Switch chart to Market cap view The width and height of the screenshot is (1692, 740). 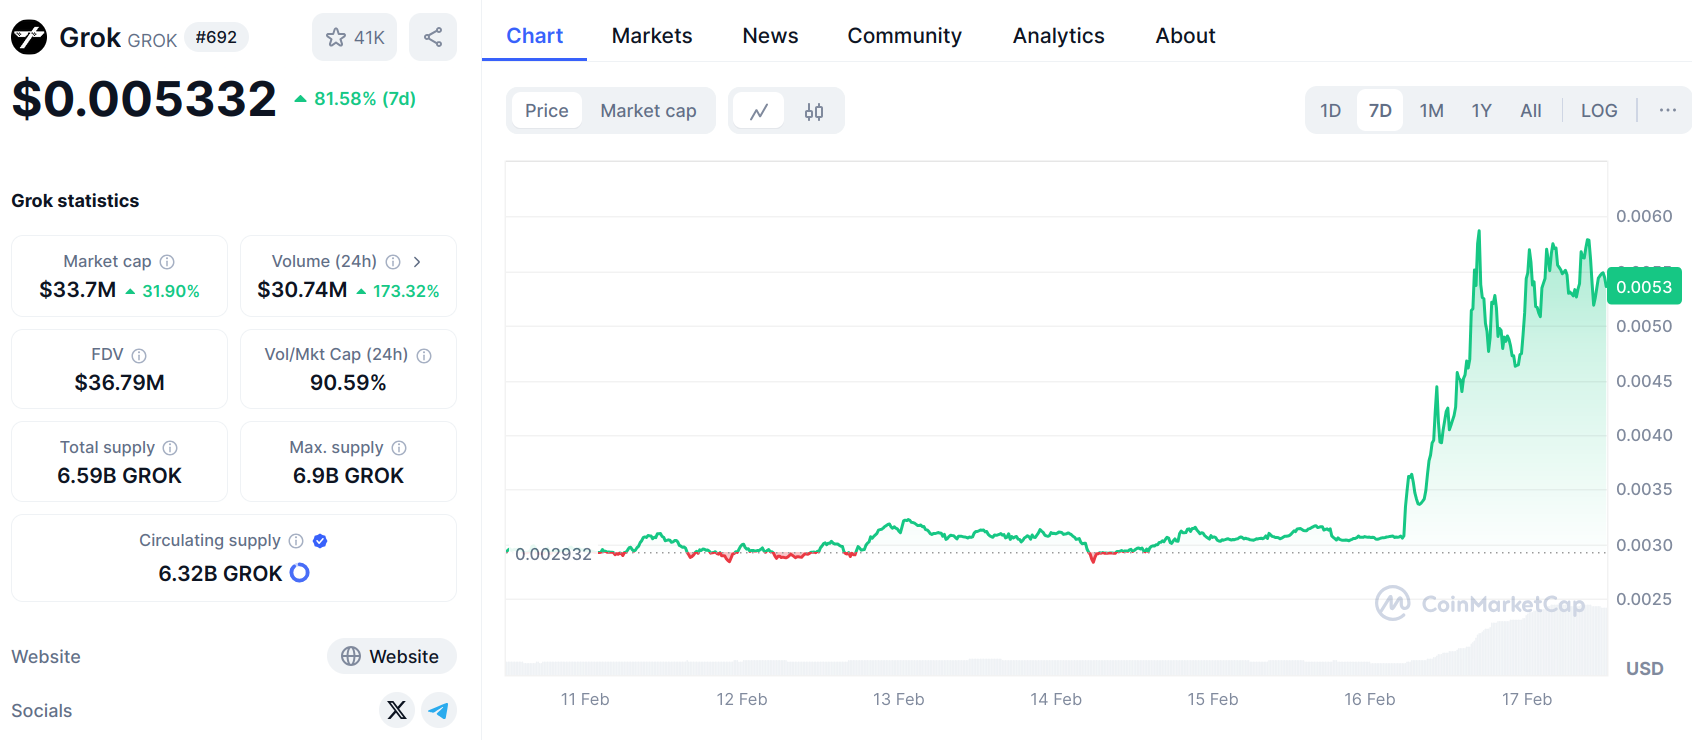[x=648, y=111]
